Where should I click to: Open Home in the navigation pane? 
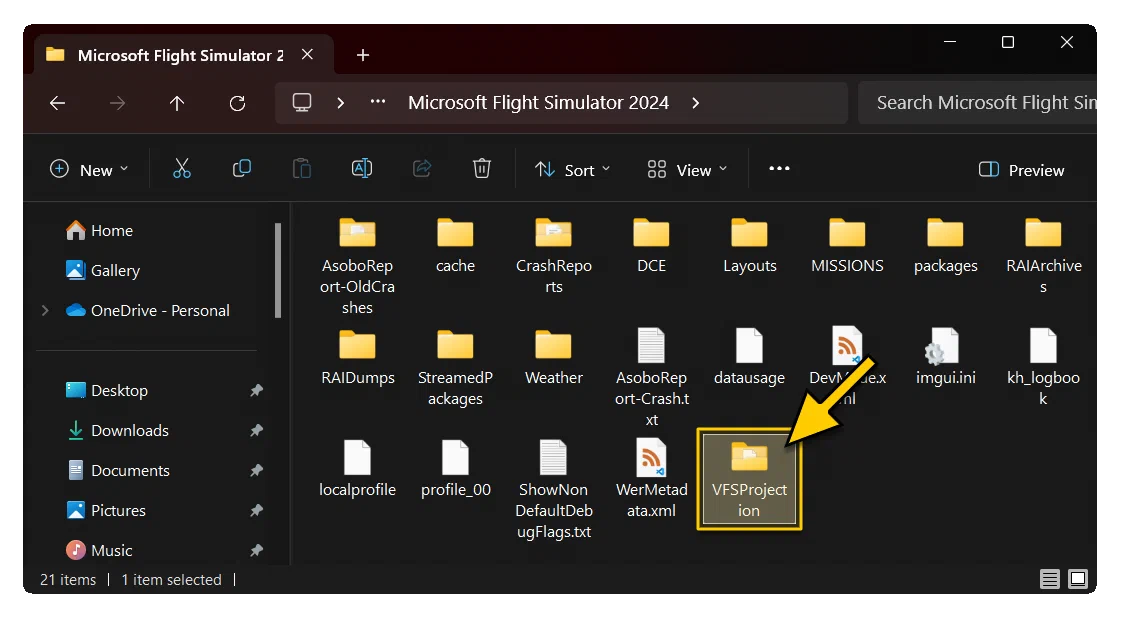coord(99,231)
